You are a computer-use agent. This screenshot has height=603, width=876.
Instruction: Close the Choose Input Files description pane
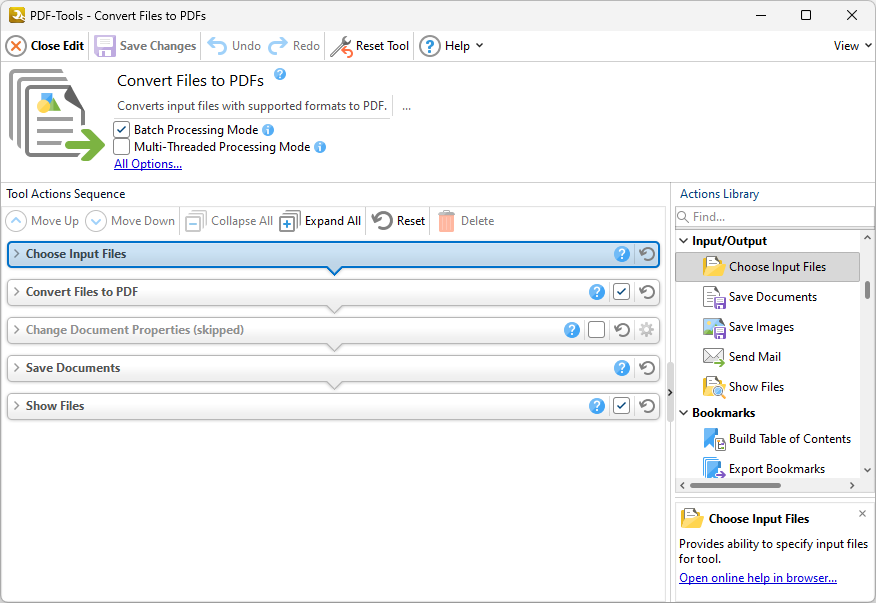click(862, 513)
